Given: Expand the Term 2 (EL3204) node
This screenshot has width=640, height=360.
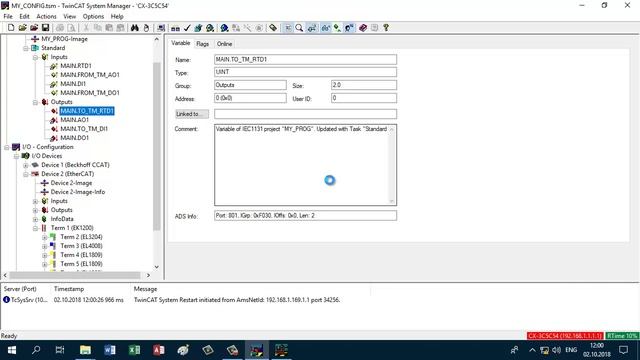Looking at the screenshot, I should pyautogui.click(x=44, y=237).
